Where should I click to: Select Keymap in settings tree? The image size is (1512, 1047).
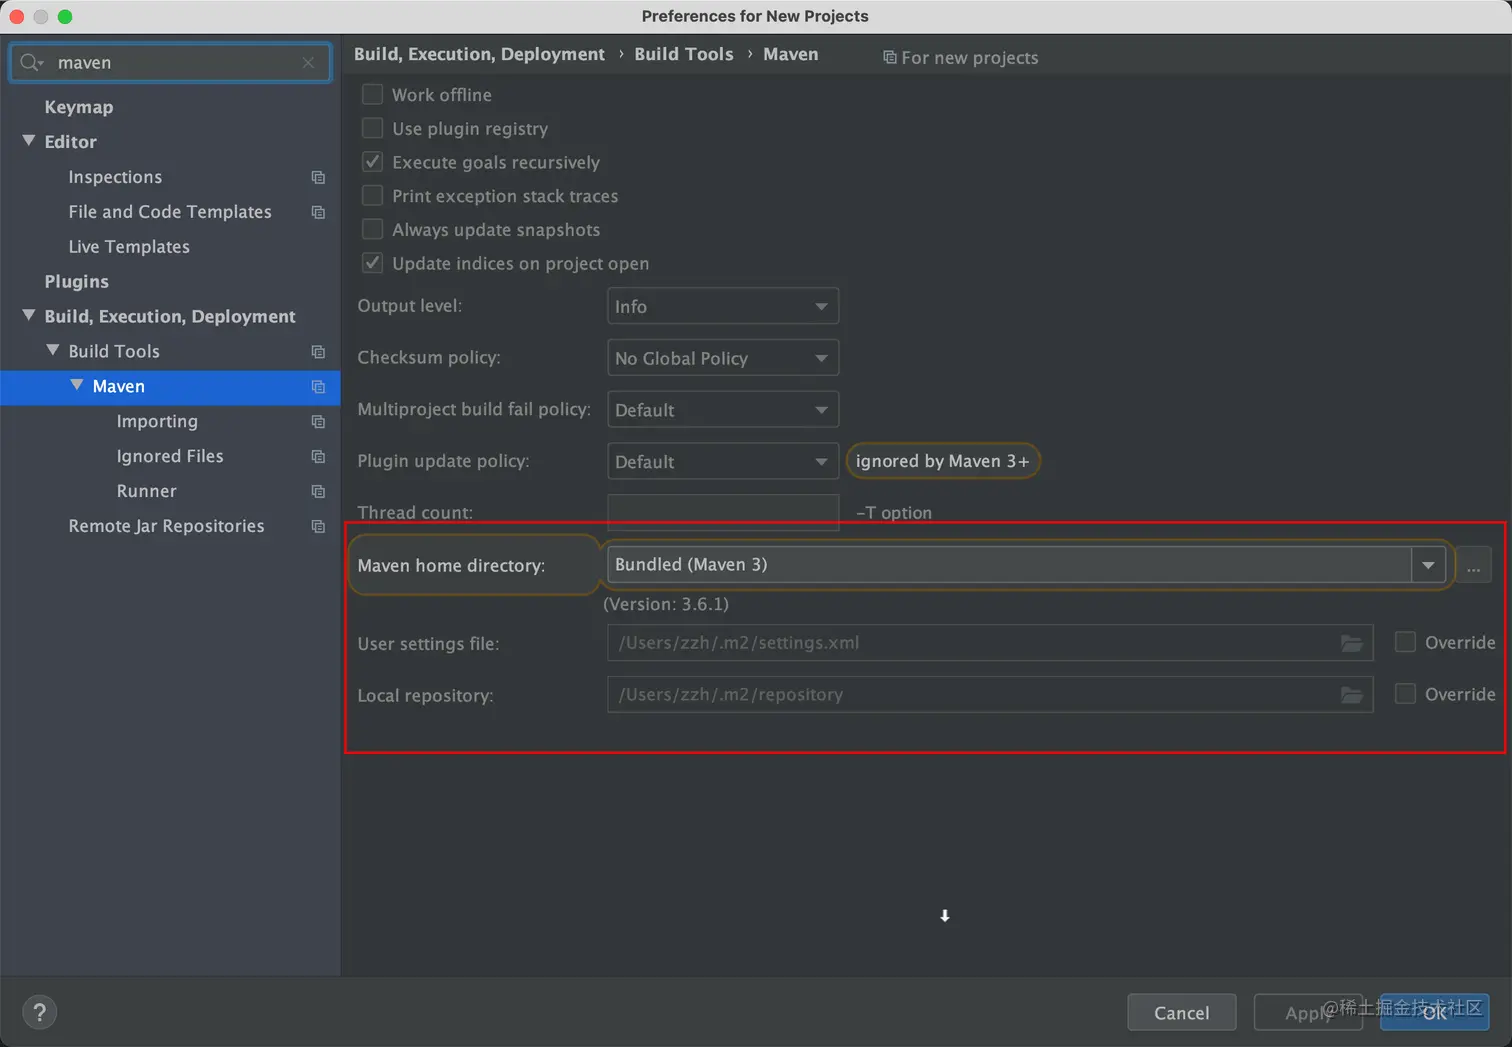point(79,107)
